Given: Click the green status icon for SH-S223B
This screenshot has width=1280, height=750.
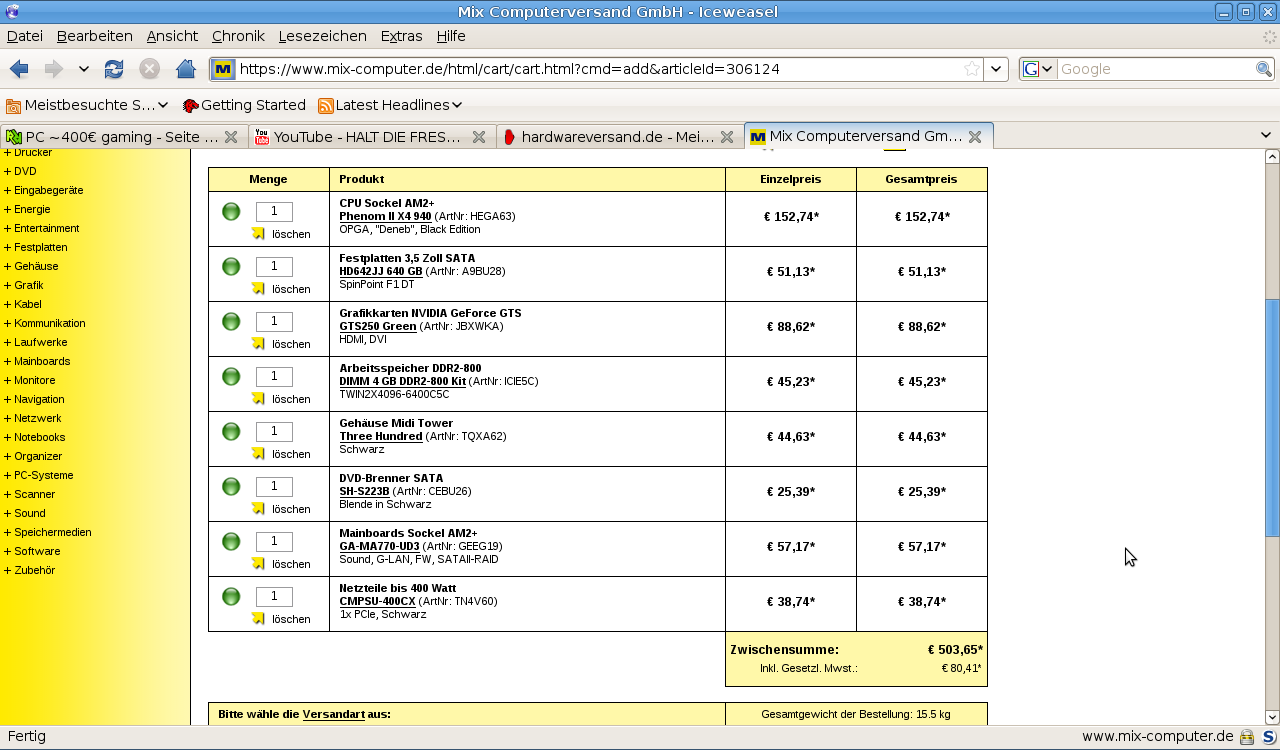Looking at the screenshot, I should point(231,486).
